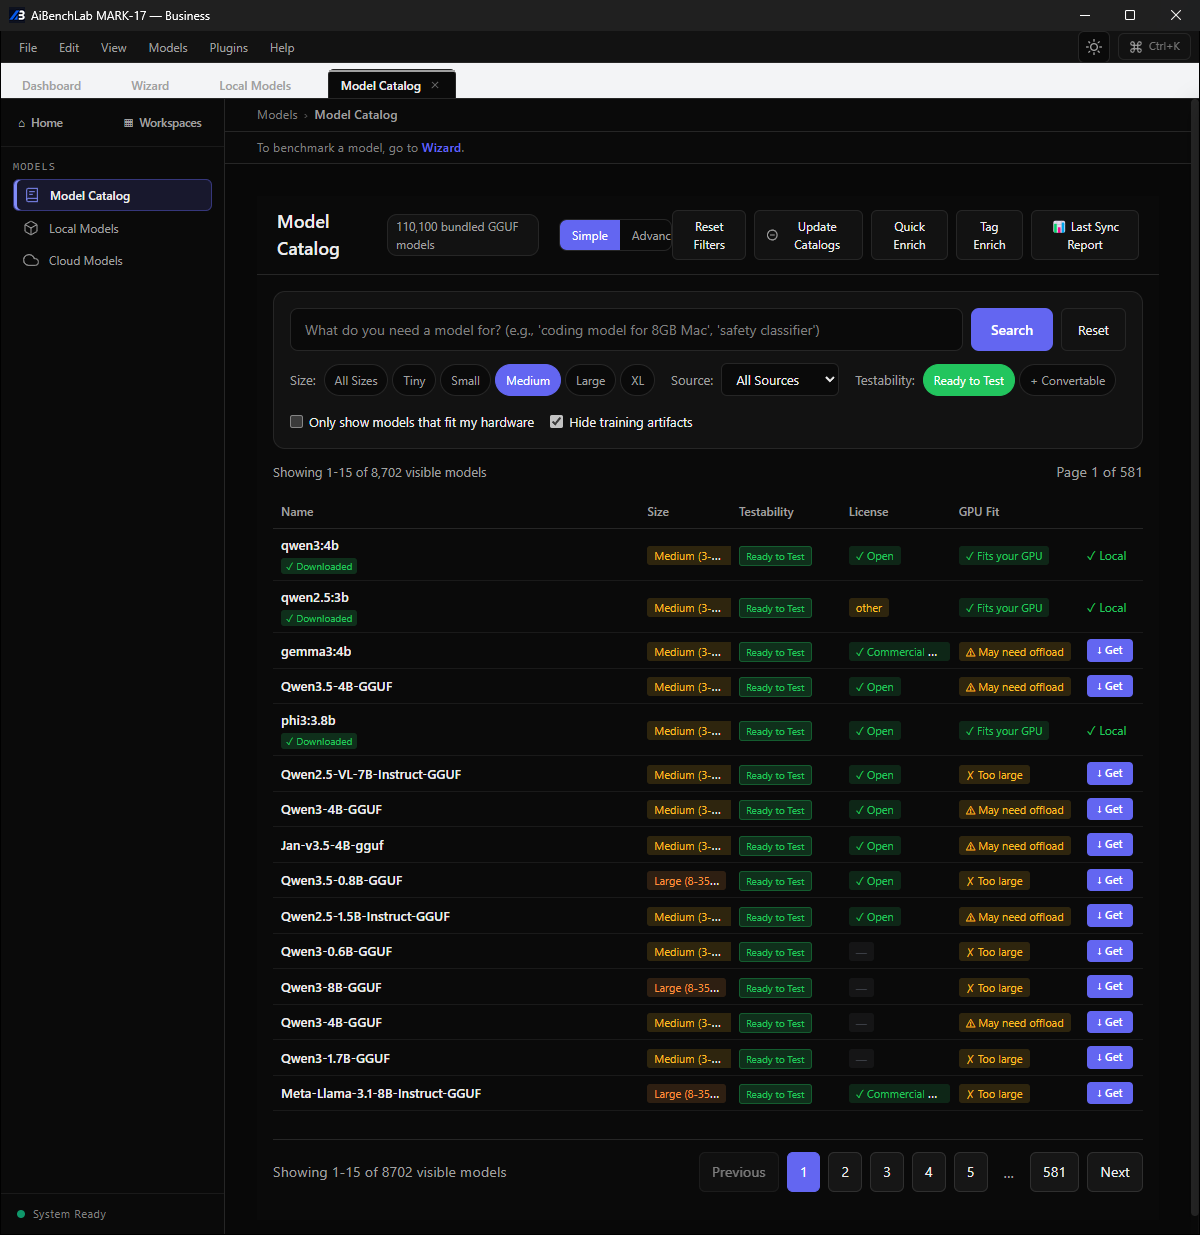Click the Reset Filters button
1200x1235 pixels.
coord(709,235)
